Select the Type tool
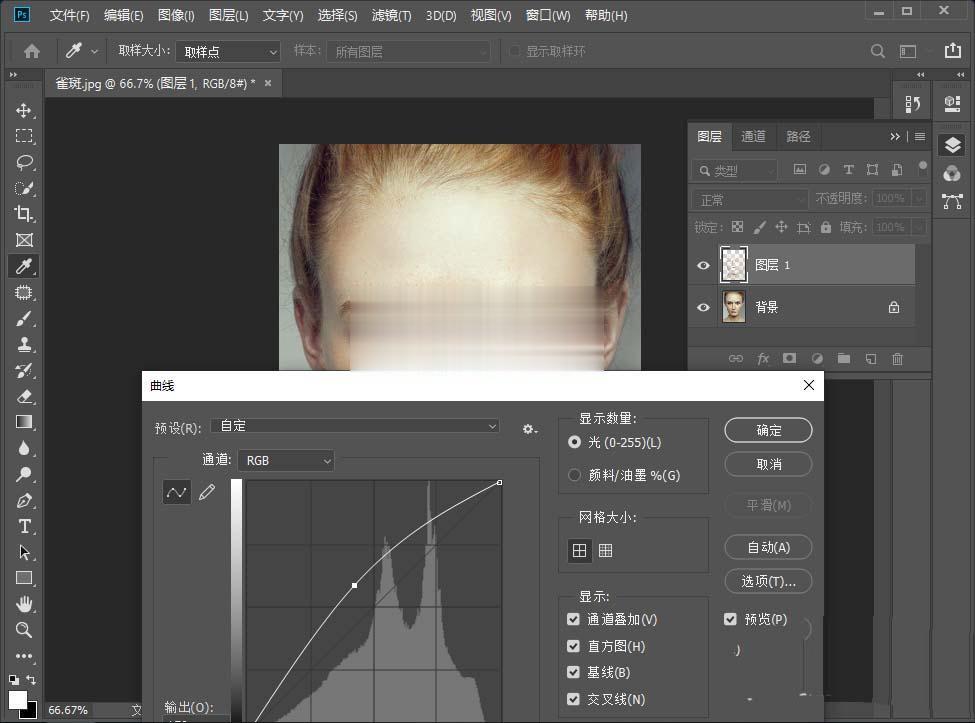The height and width of the screenshot is (723, 975). pyautogui.click(x=24, y=527)
